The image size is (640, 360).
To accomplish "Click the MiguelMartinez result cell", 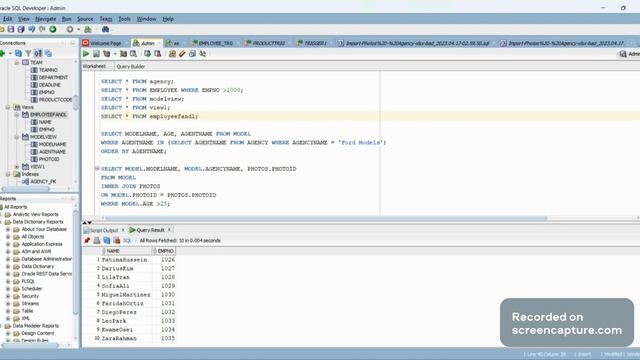I will (126, 295).
